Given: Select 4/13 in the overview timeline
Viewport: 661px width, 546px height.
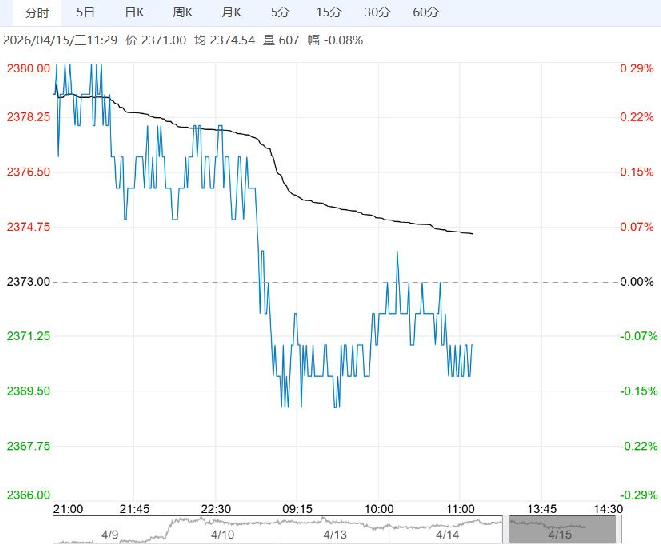Looking at the screenshot, I should coord(333,535).
